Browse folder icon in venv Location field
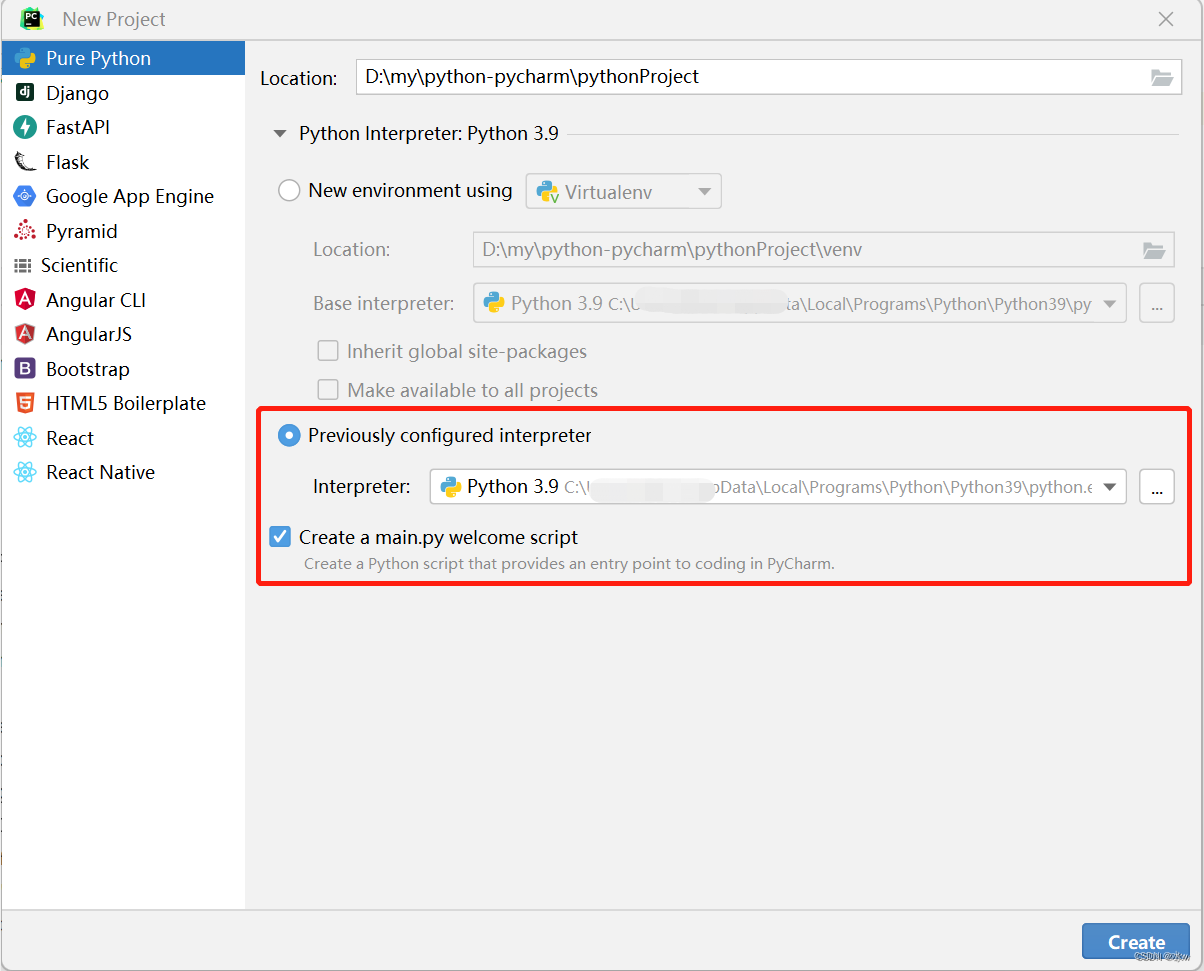The height and width of the screenshot is (971, 1204). (1154, 250)
